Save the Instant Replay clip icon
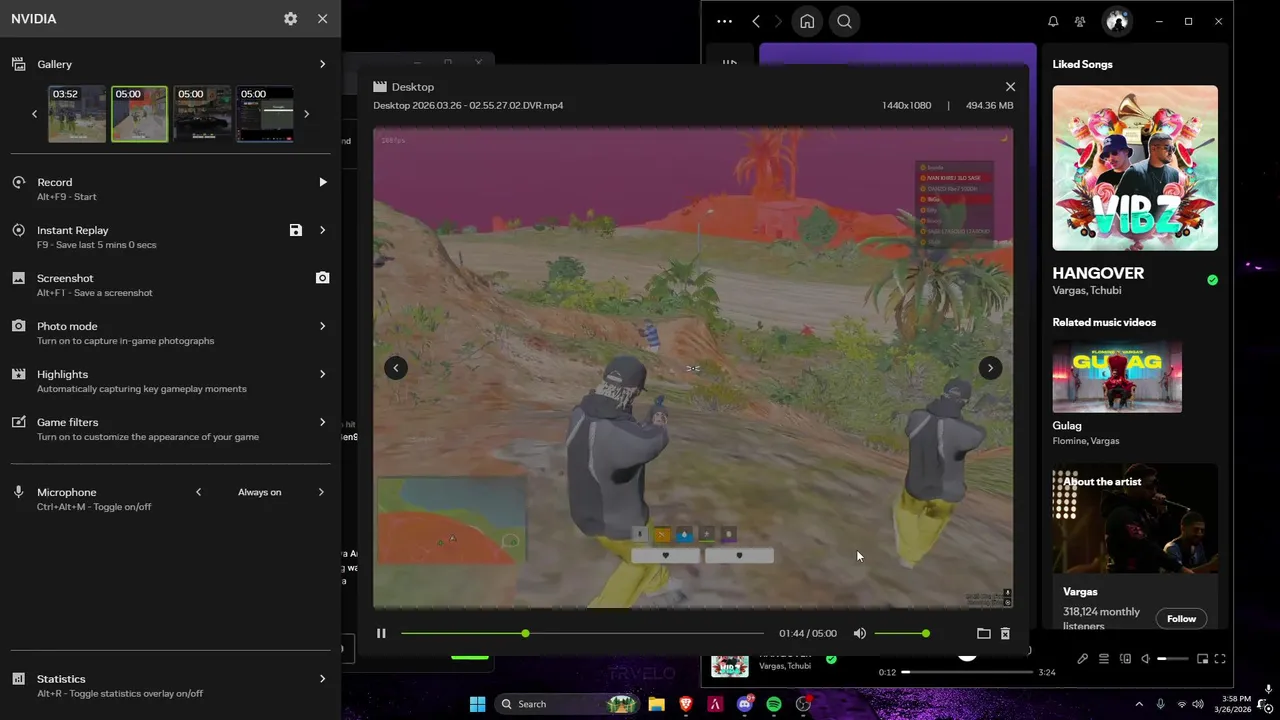 pyautogui.click(x=296, y=230)
